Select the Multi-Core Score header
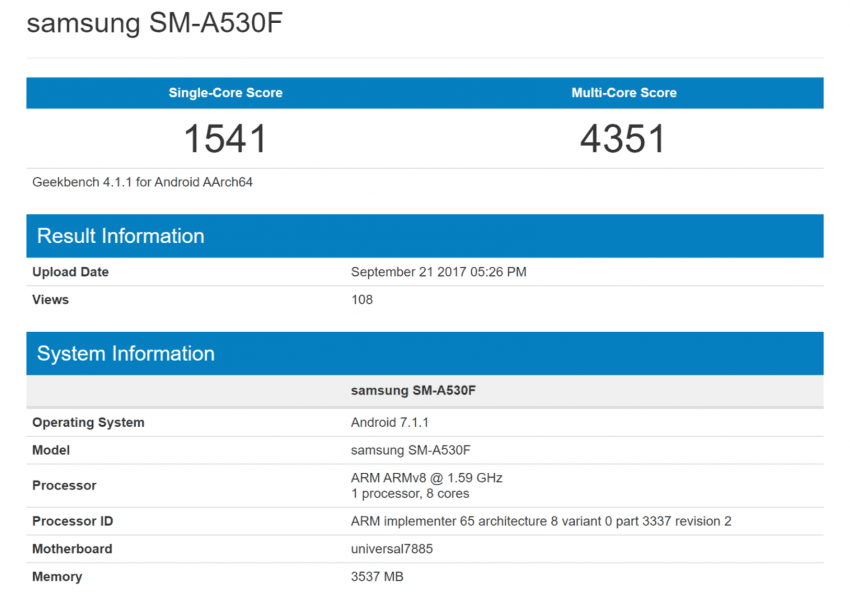850x599 pixels. [x=624, y=93]
